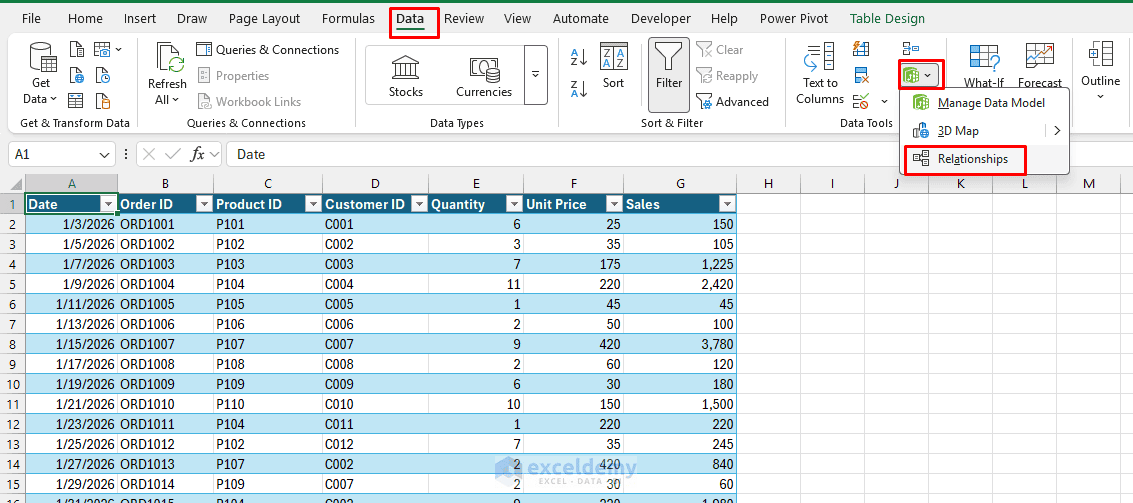The width and height of the screenshot is (1133, 503).
Task: Expand the Data Types gallery
Action: 535,74
